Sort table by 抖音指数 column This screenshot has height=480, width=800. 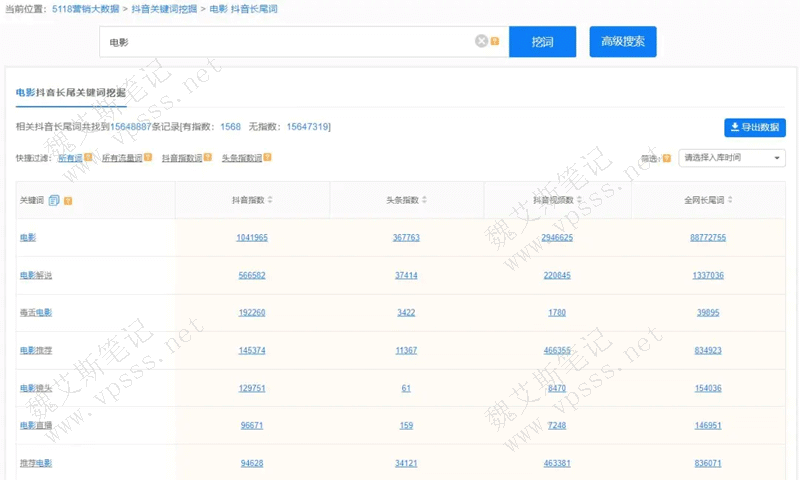[270, 199]
